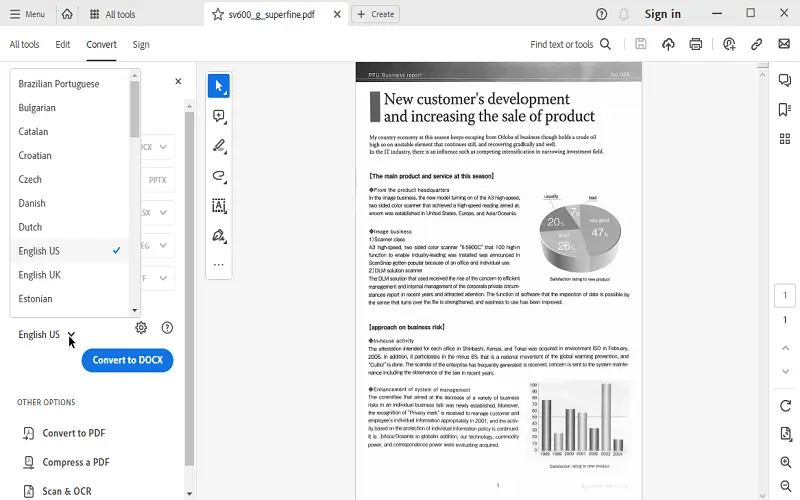Go to the Home icon
Image resolution: width=800 pixels, height=500 pixels.
point(67,14)
